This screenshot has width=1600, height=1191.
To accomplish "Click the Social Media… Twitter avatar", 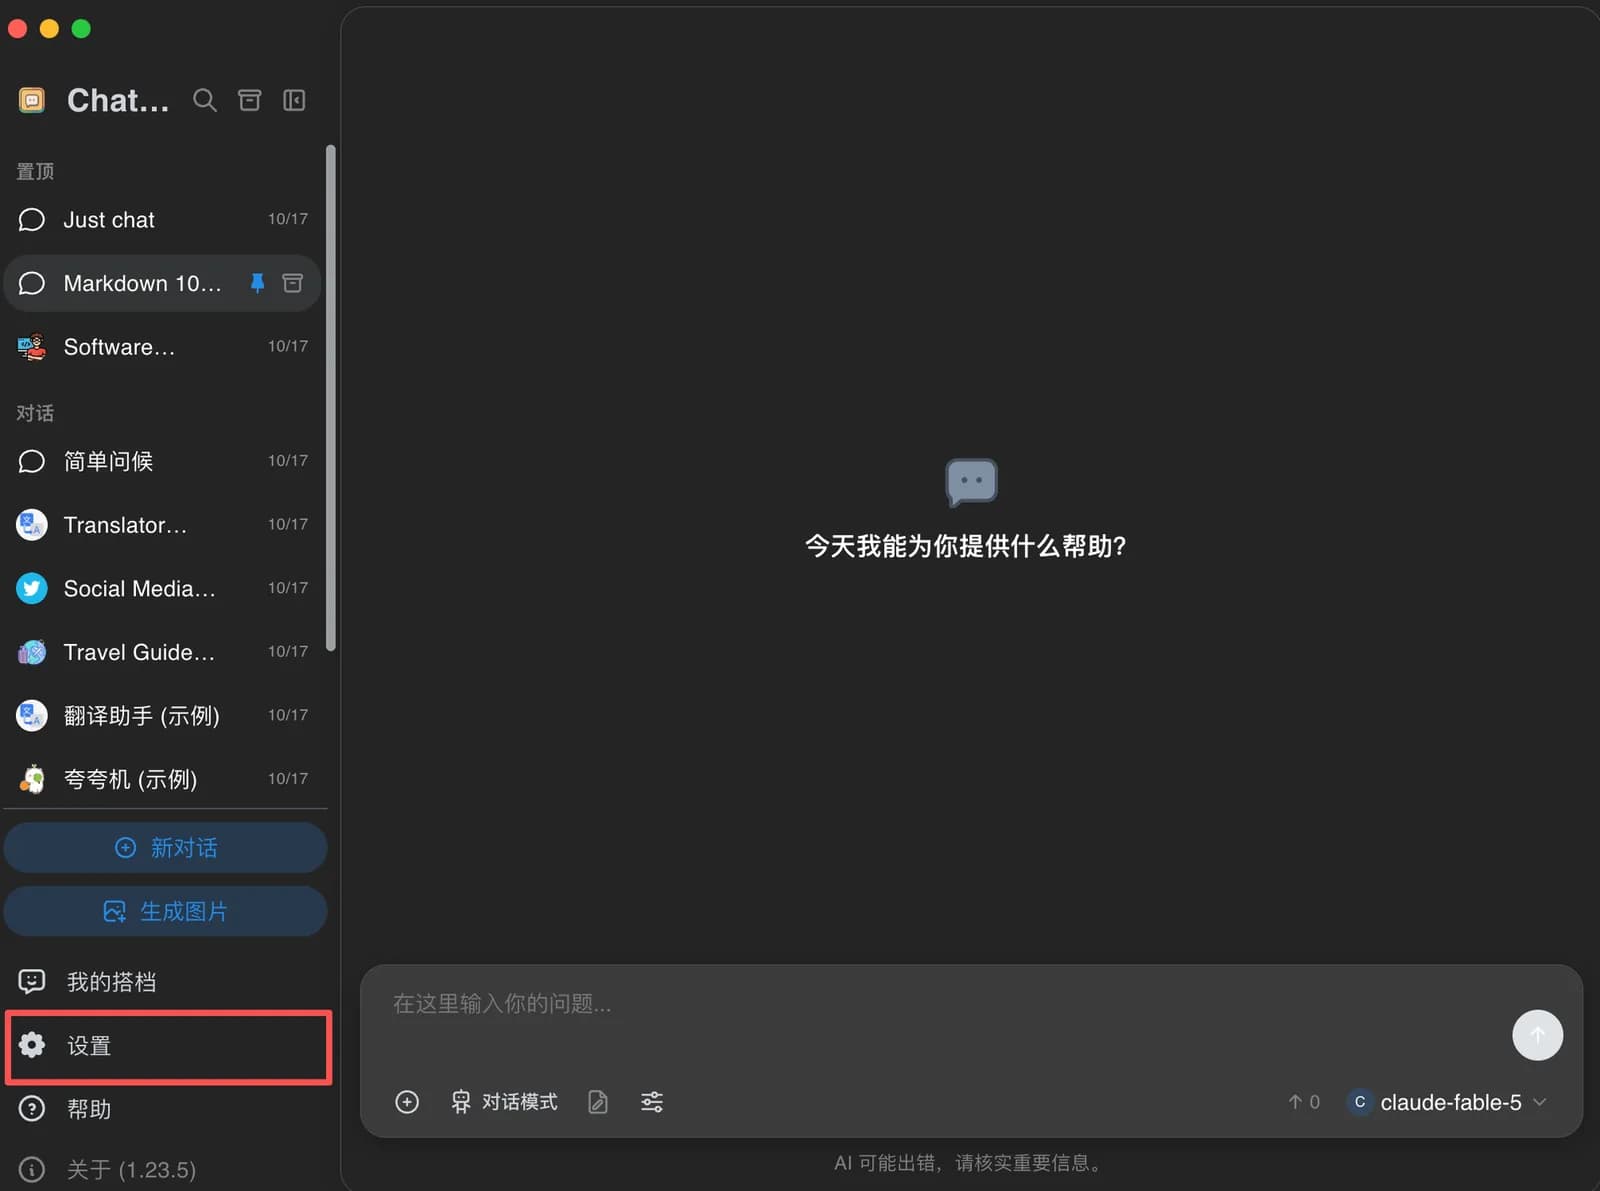I will click(x=32, y=588).
